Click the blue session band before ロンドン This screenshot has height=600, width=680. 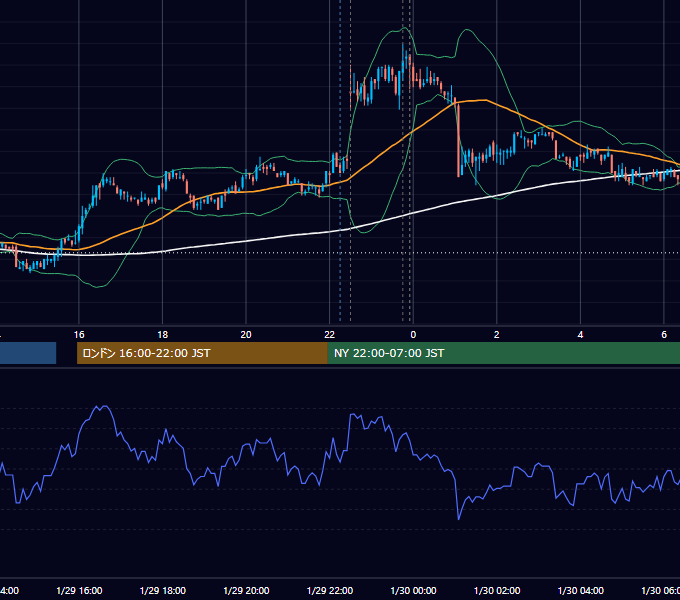click(x=28, y=353)
